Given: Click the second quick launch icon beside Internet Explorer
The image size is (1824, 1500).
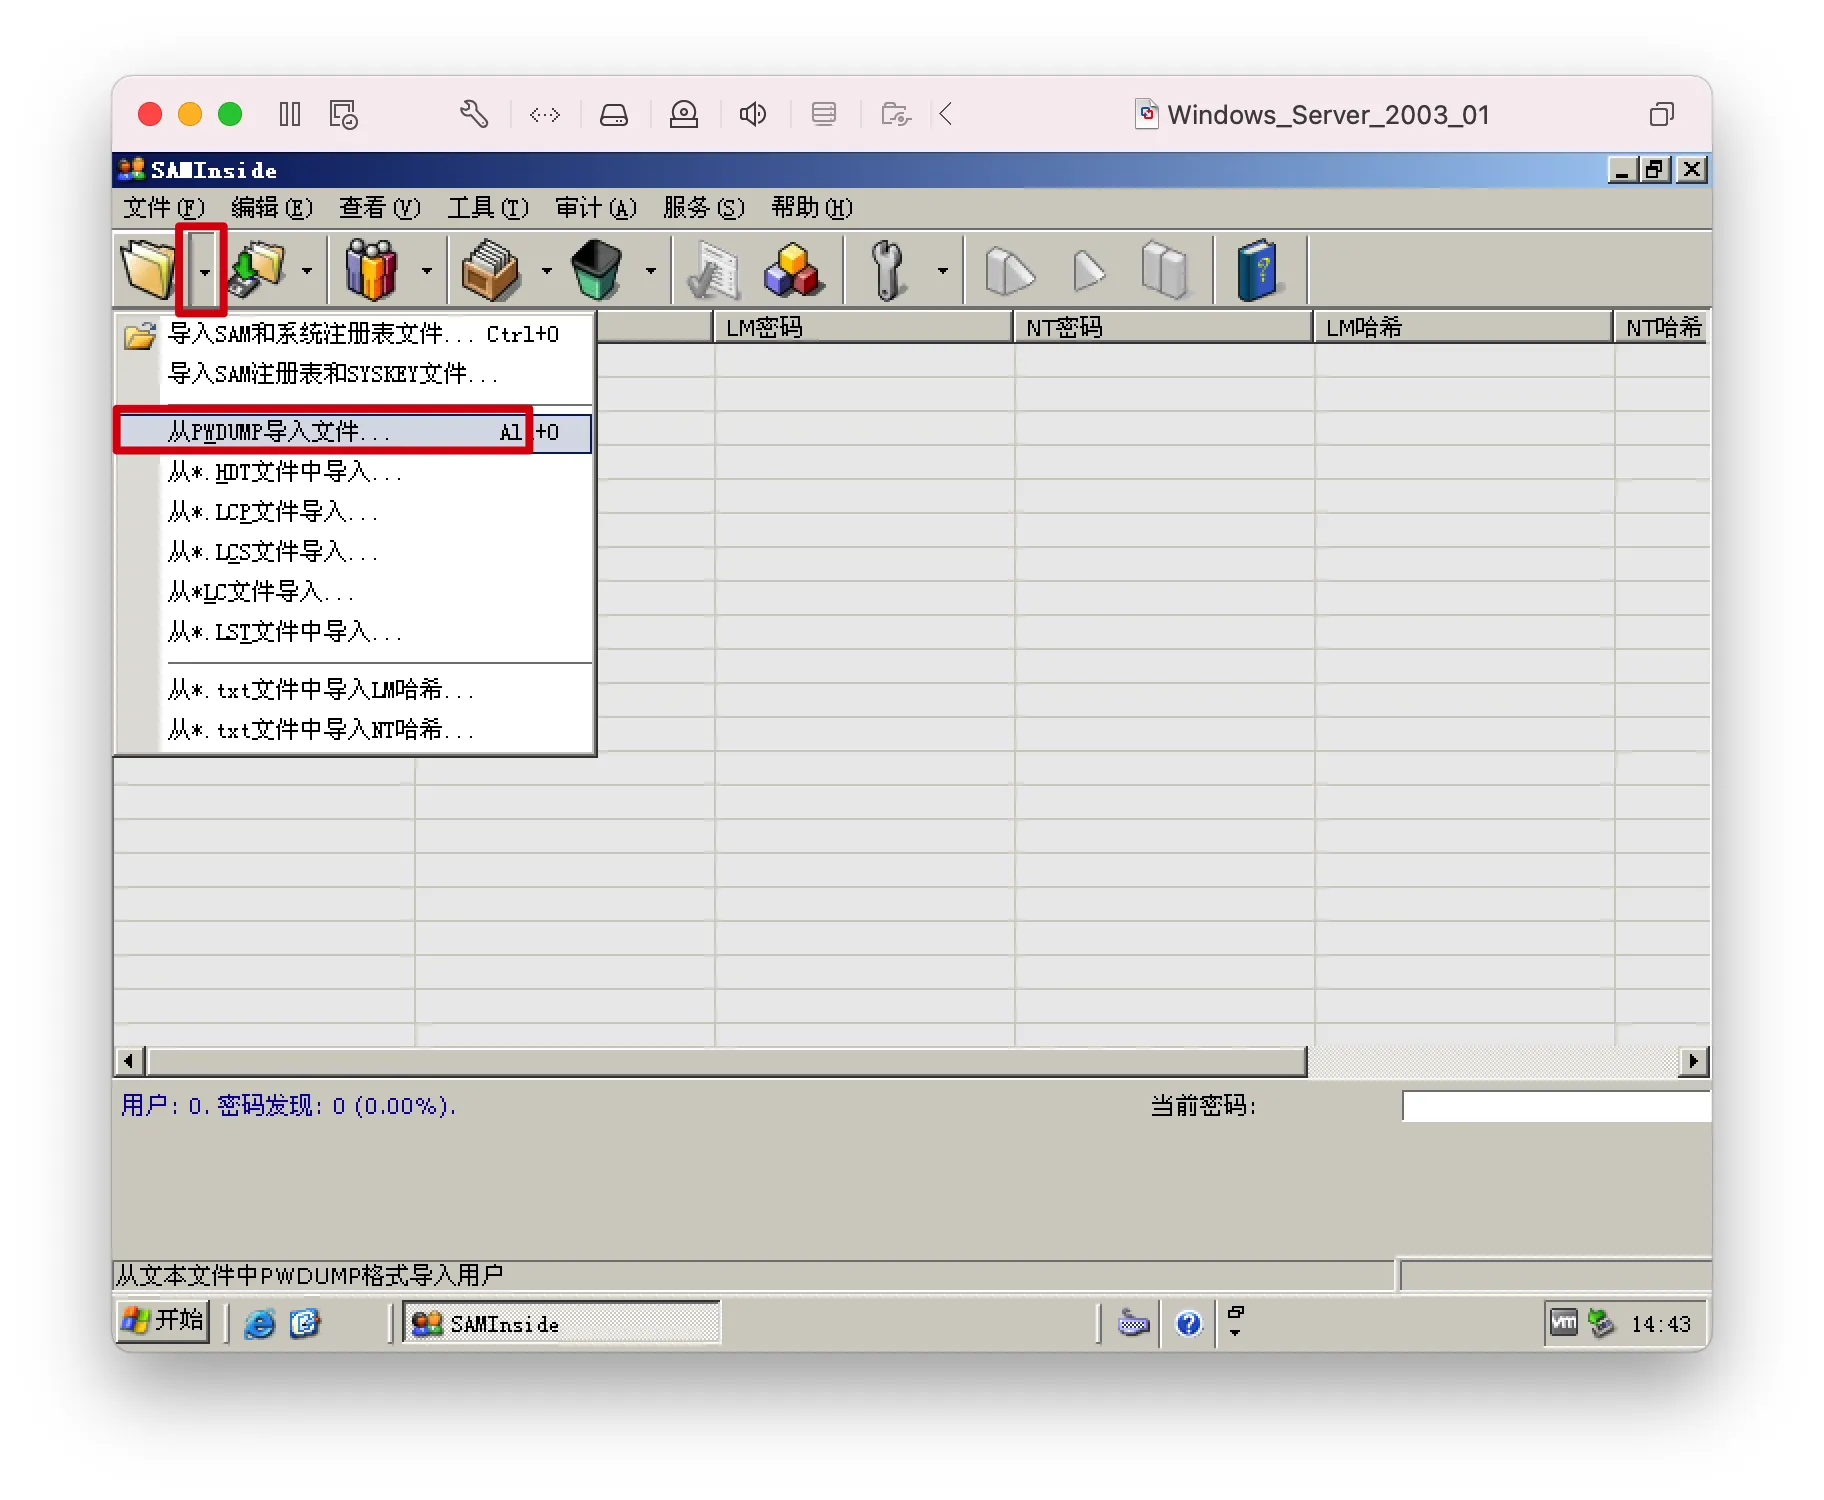Looking at the screenshot, I should [305, 1324].
